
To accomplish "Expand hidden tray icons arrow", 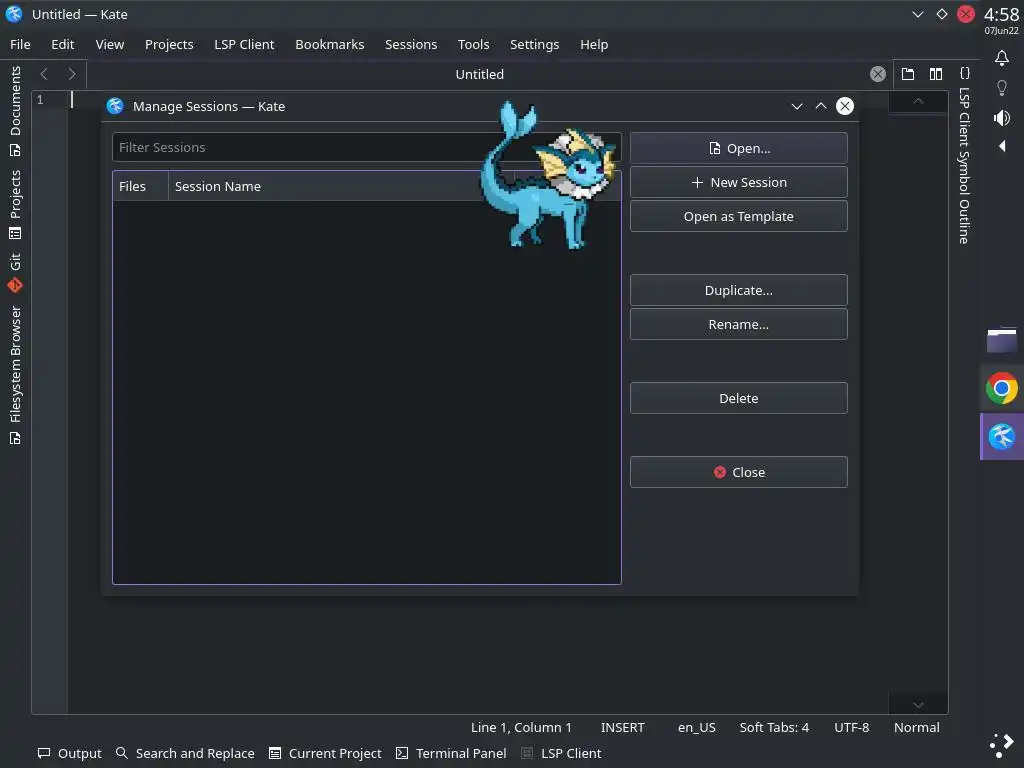I will (x=1002, y=146).
